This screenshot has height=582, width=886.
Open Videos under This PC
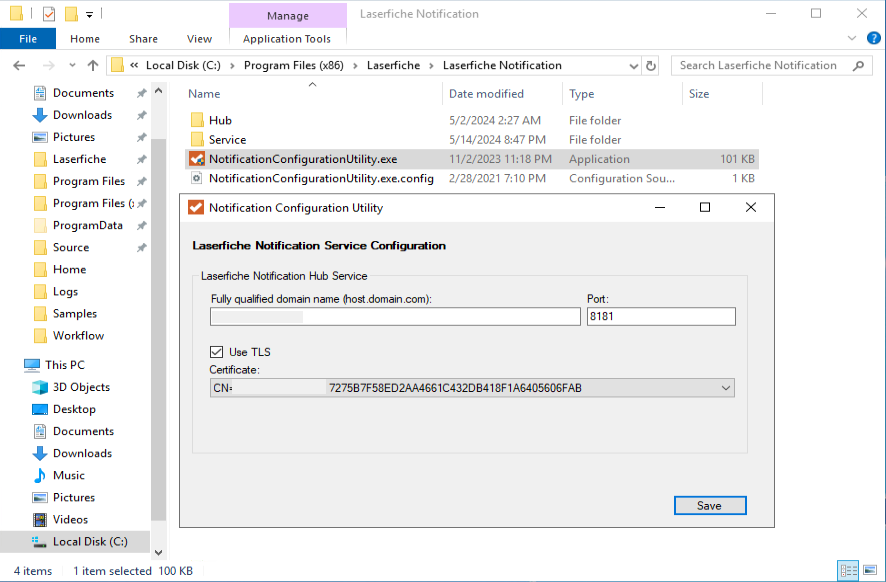click(x=70, y=519)
